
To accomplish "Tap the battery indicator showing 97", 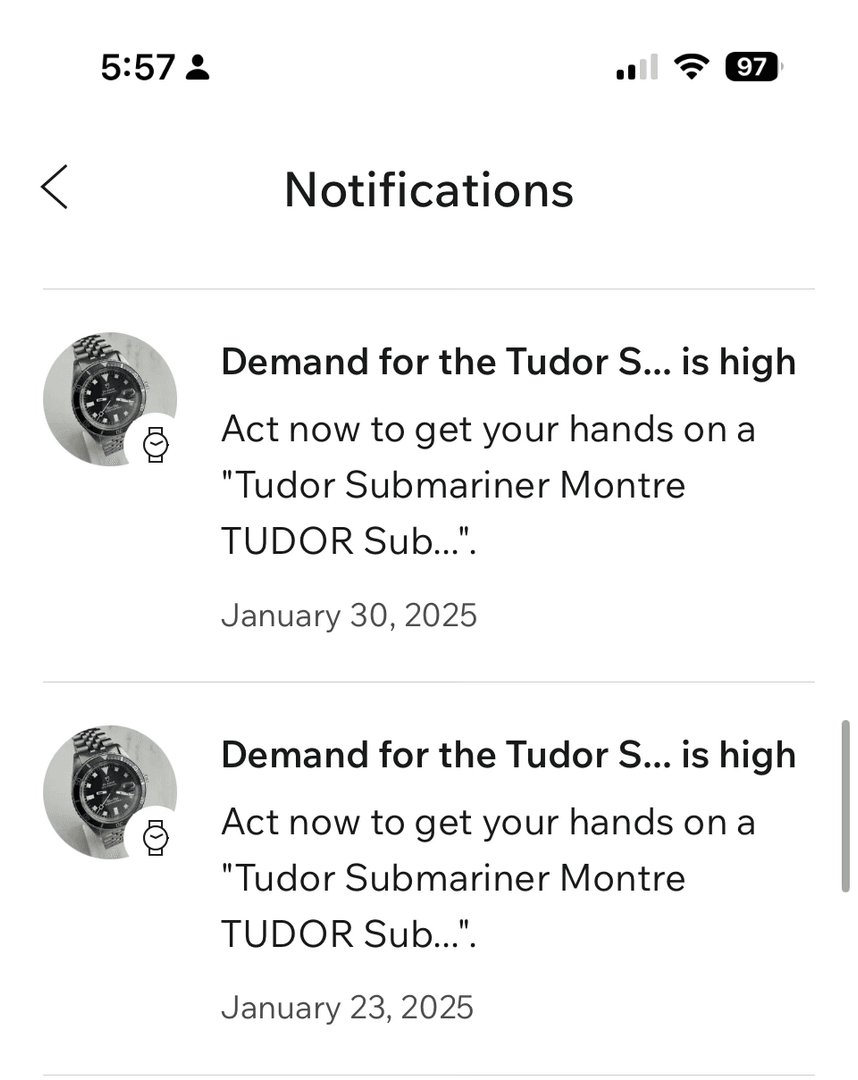I will click(x=753, y=67).
